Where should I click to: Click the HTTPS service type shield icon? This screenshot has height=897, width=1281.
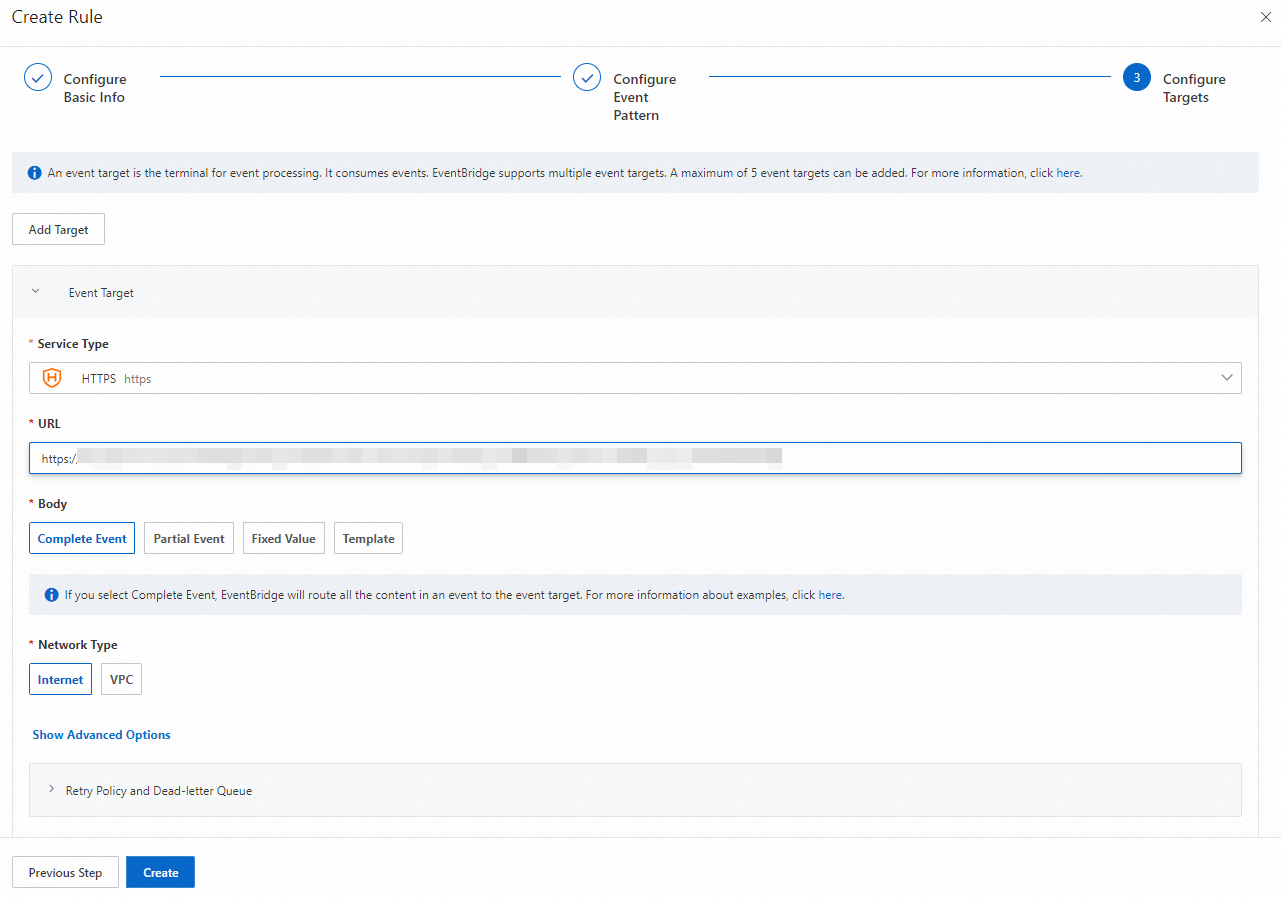point(52,378)
